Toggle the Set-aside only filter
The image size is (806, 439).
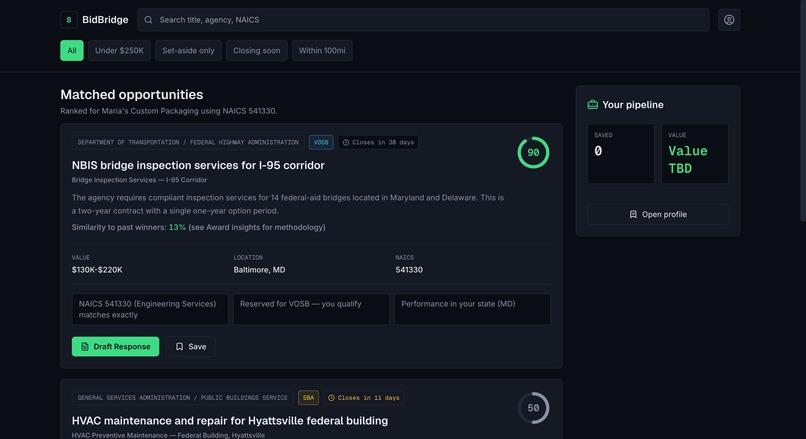(188, 50)
